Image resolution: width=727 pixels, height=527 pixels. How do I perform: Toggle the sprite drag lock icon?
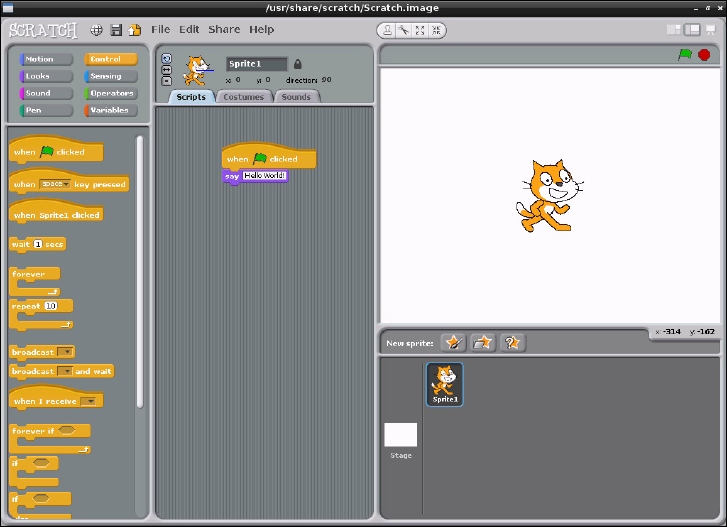point(298,64)
